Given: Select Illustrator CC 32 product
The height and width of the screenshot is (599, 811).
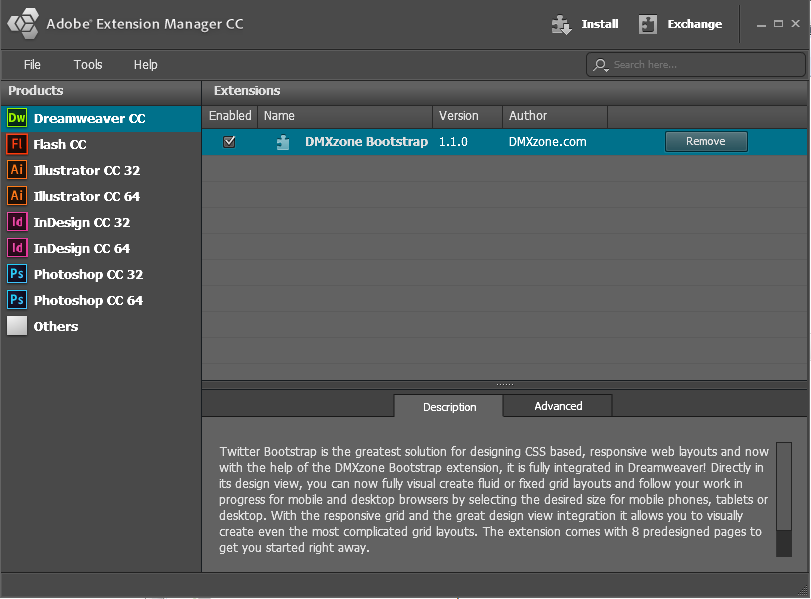Looking at the screenshot, I should pyautogui.click(x=101, y=170).
